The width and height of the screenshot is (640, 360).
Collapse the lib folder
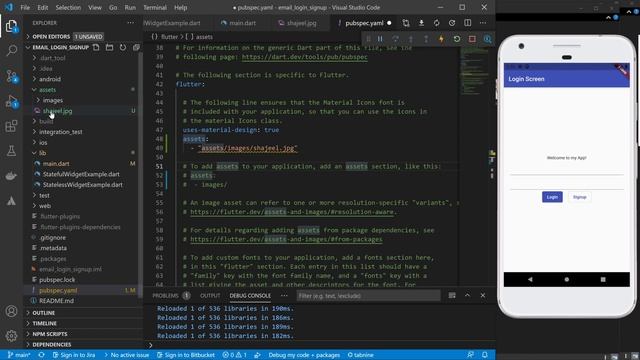[x=42, y=153]
